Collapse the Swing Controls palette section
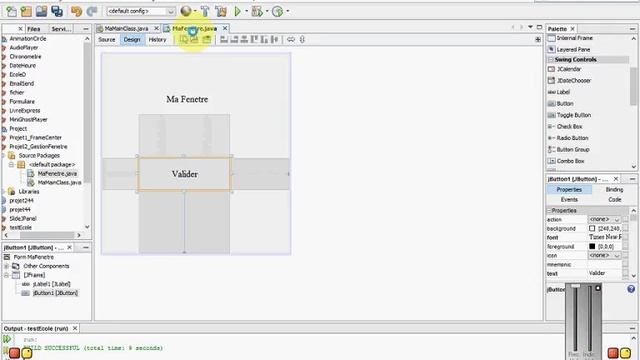The width and height of the screenshot is (640, 360). (x=551, y=60)
